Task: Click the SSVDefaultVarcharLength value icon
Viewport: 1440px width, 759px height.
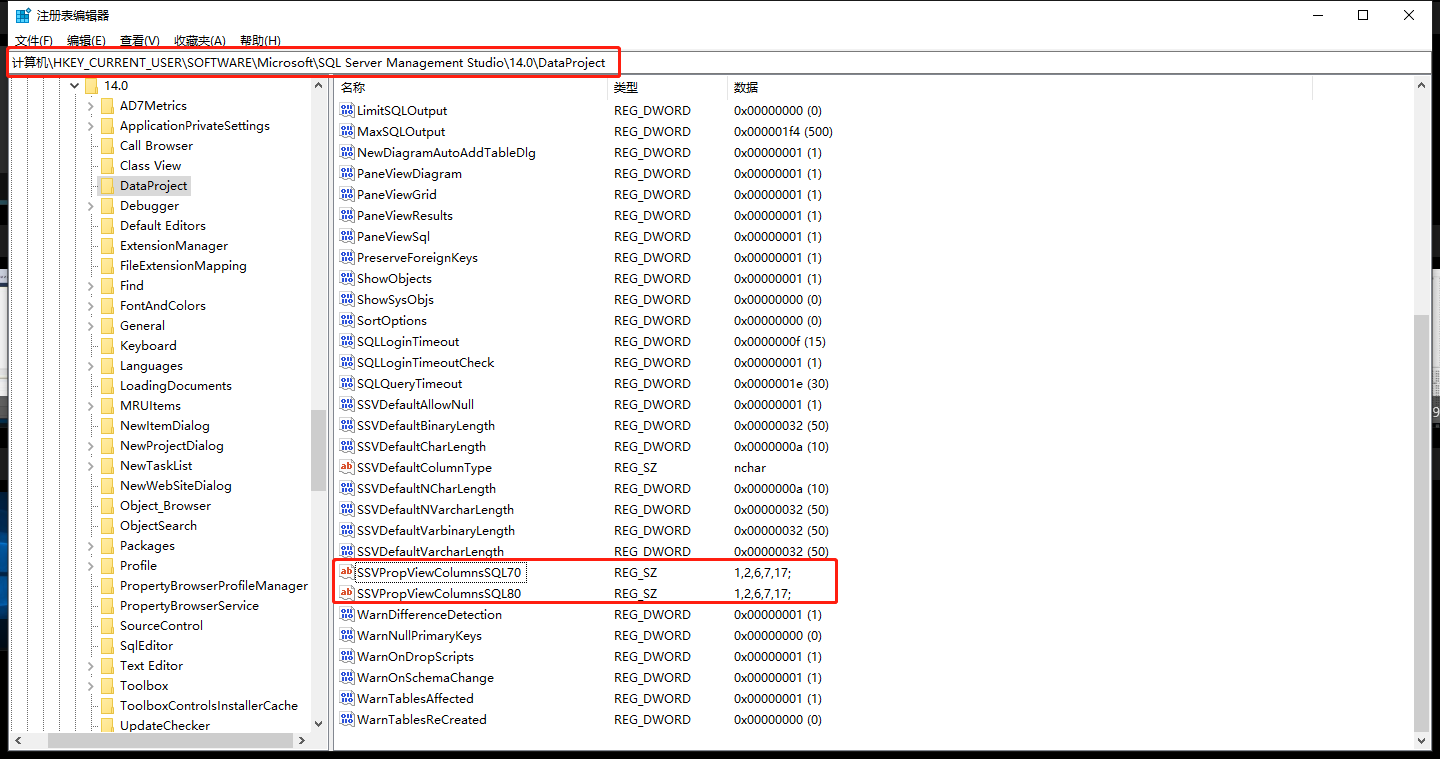Action: click(347, 551)
